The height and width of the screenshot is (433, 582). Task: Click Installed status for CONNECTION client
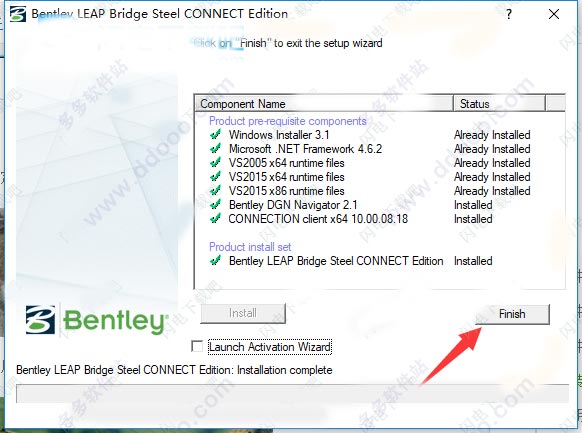[x=473, y=219]
